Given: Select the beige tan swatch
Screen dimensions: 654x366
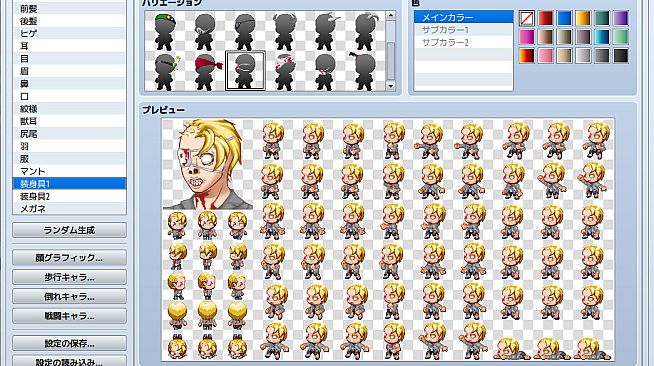Looking at the screenshot, I should coord(564,56).
